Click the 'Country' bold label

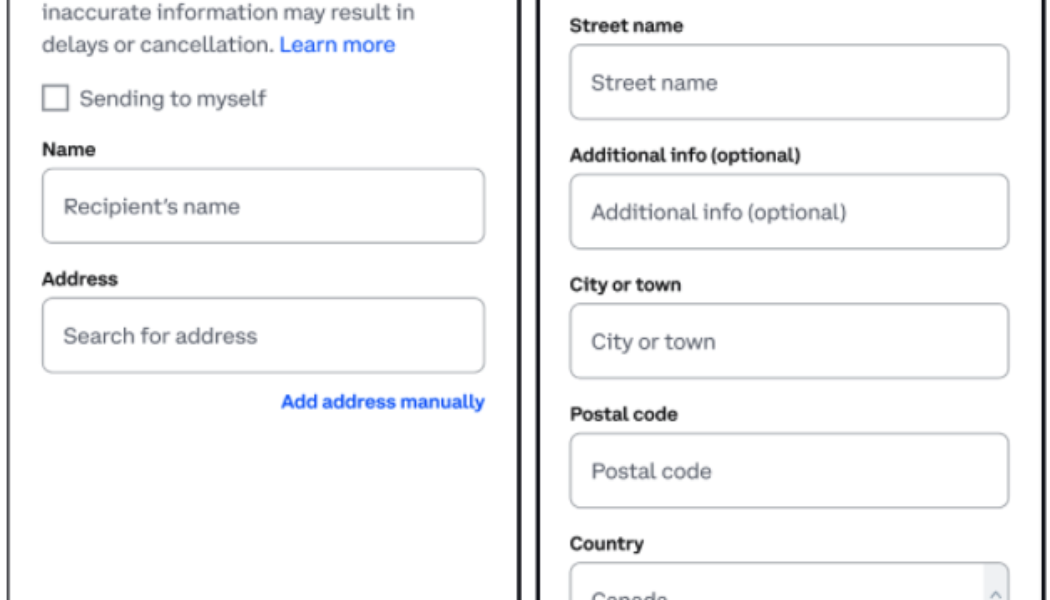pos(606,544)
